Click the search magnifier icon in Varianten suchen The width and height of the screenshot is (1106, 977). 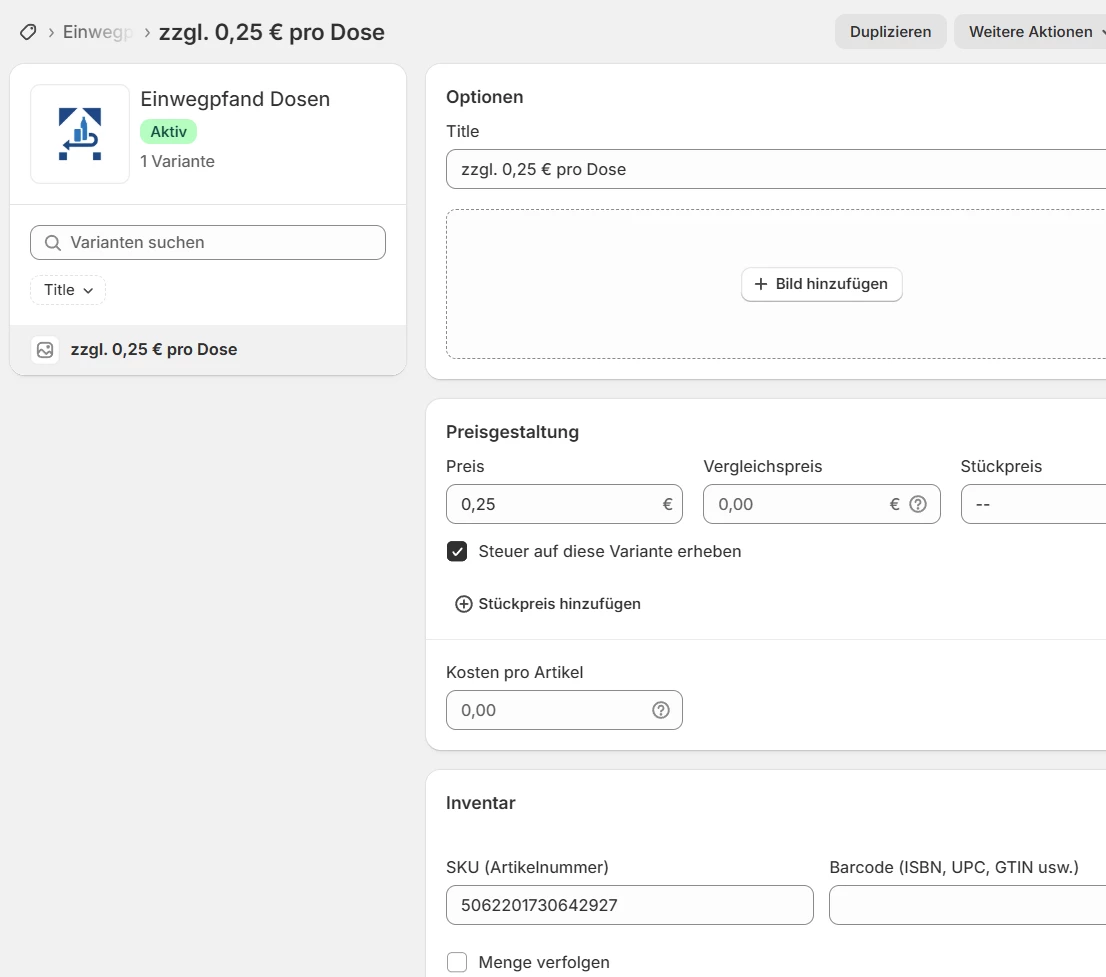tap(53, 243)
